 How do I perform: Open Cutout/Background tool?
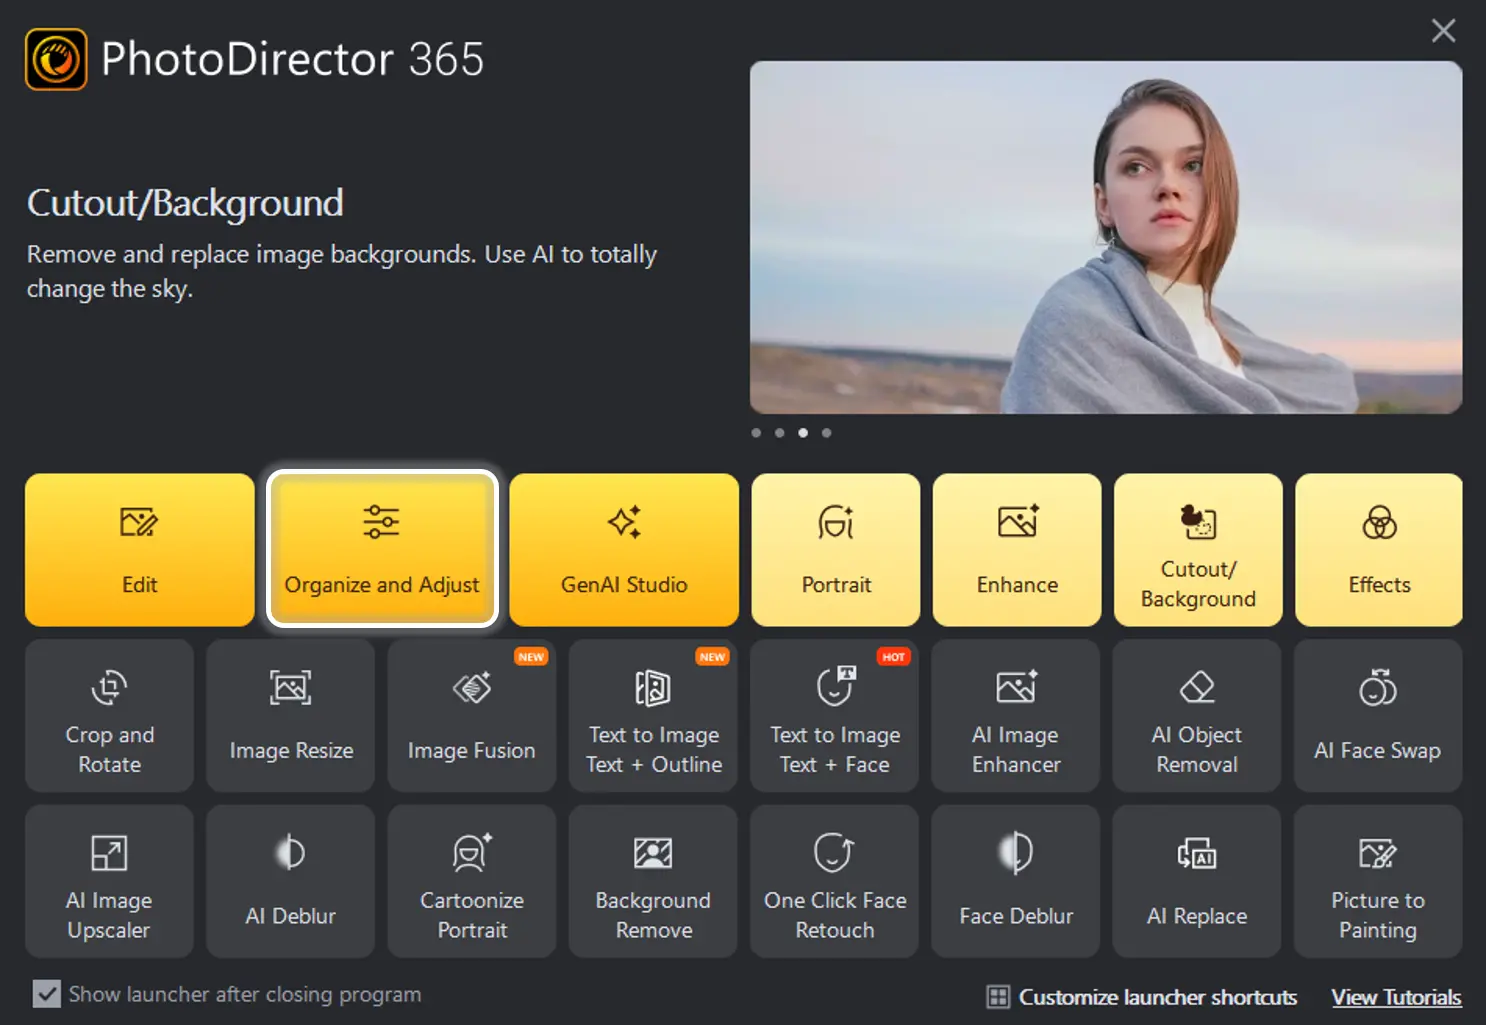(x=1197, y=549)
